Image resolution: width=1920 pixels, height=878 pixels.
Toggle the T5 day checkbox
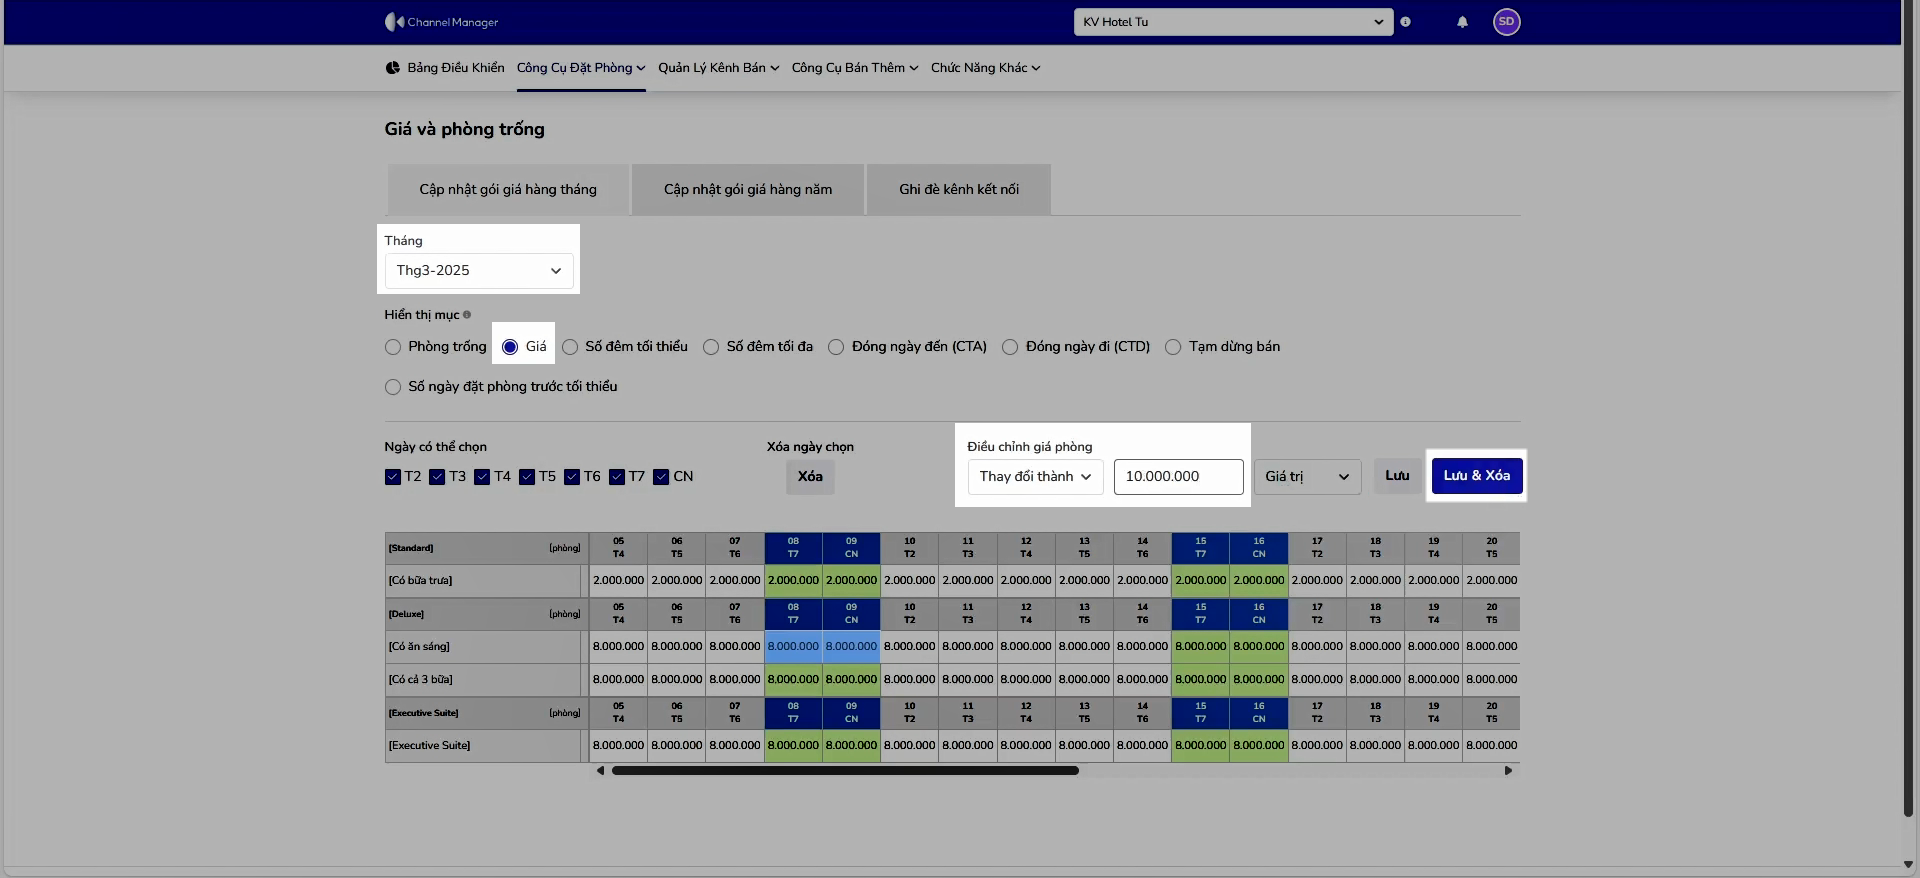pos(527,477)
